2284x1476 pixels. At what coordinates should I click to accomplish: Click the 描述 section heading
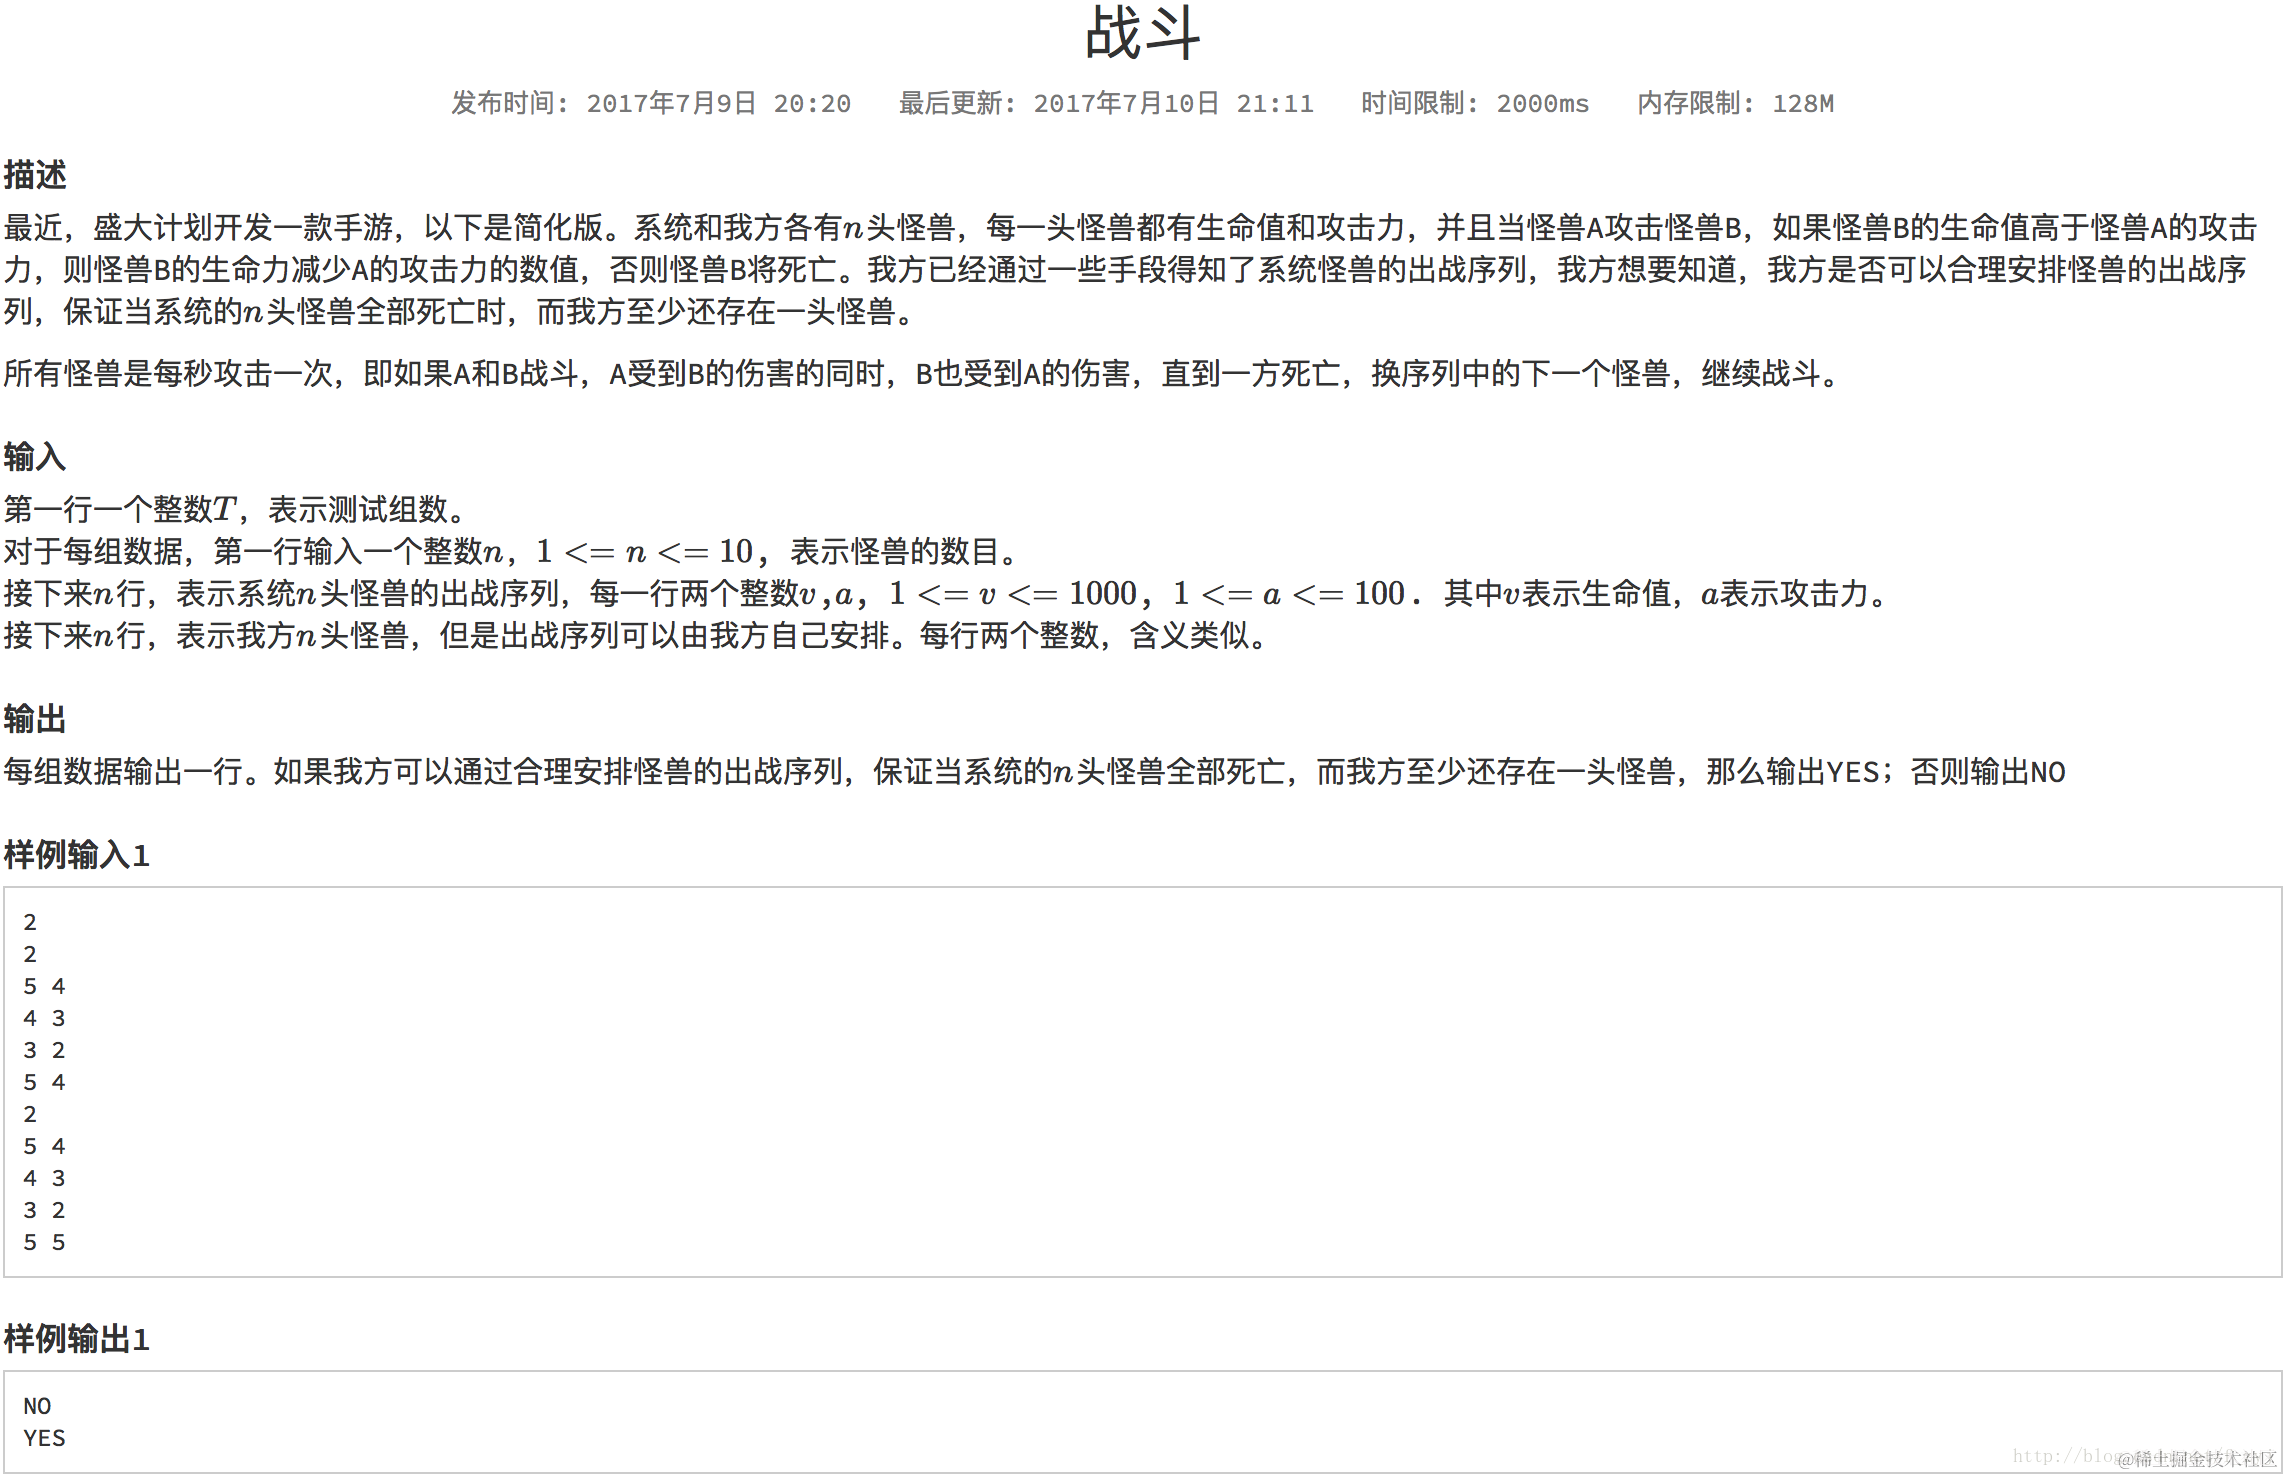(35, 175)
